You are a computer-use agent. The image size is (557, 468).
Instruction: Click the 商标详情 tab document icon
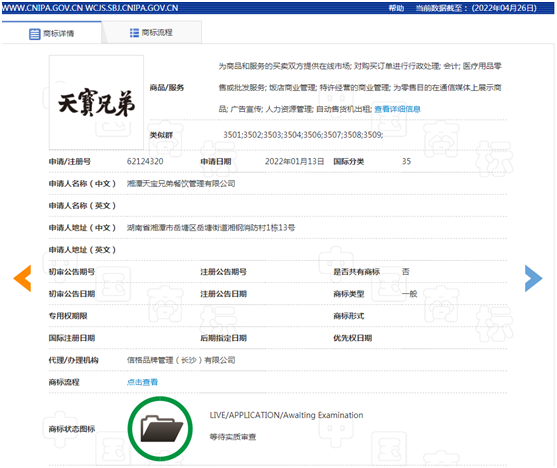tap(34, 34)
